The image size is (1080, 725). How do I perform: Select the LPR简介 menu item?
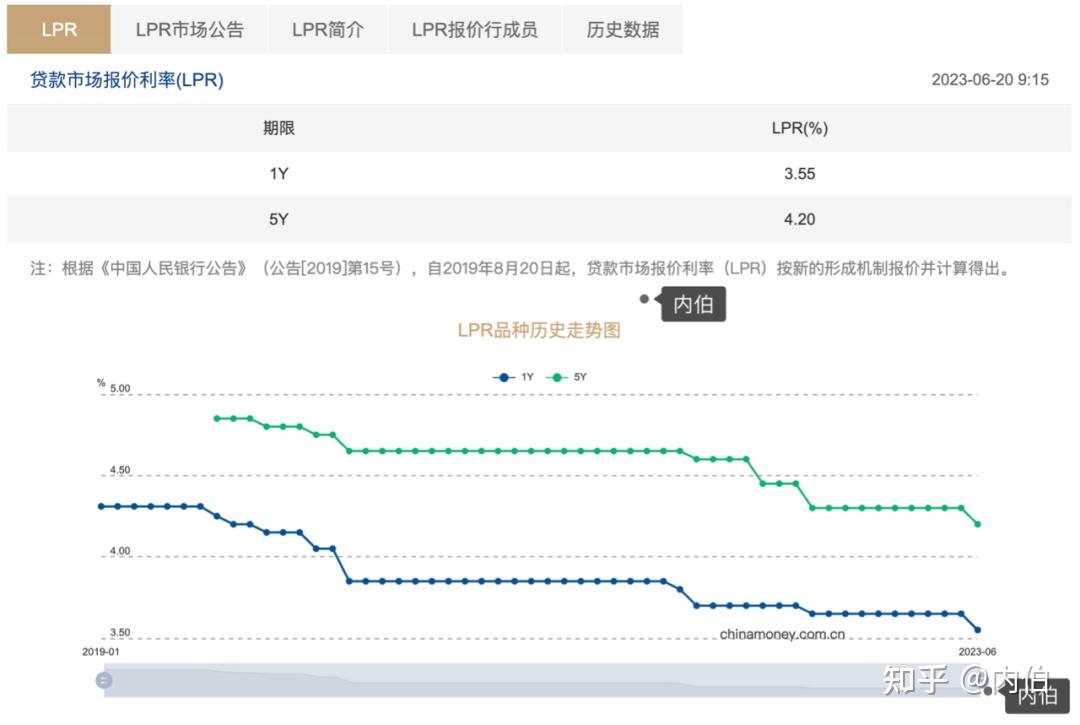[328, 29]
